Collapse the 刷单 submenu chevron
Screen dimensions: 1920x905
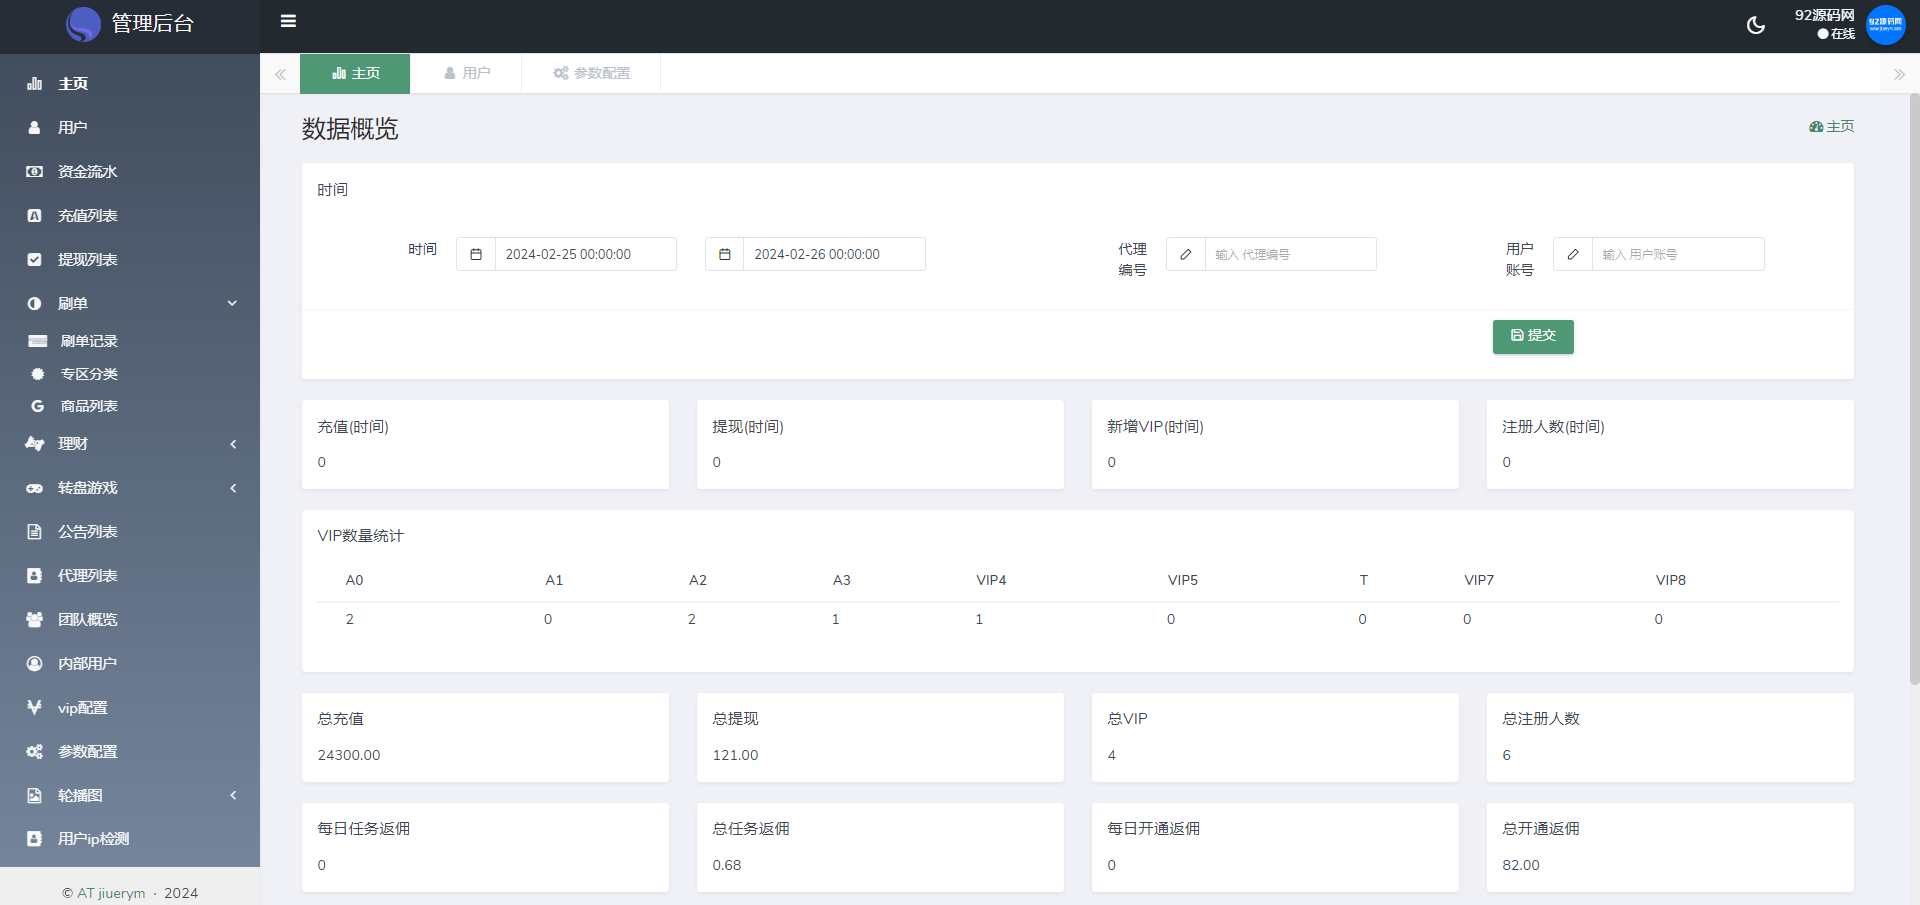[233, 304]
